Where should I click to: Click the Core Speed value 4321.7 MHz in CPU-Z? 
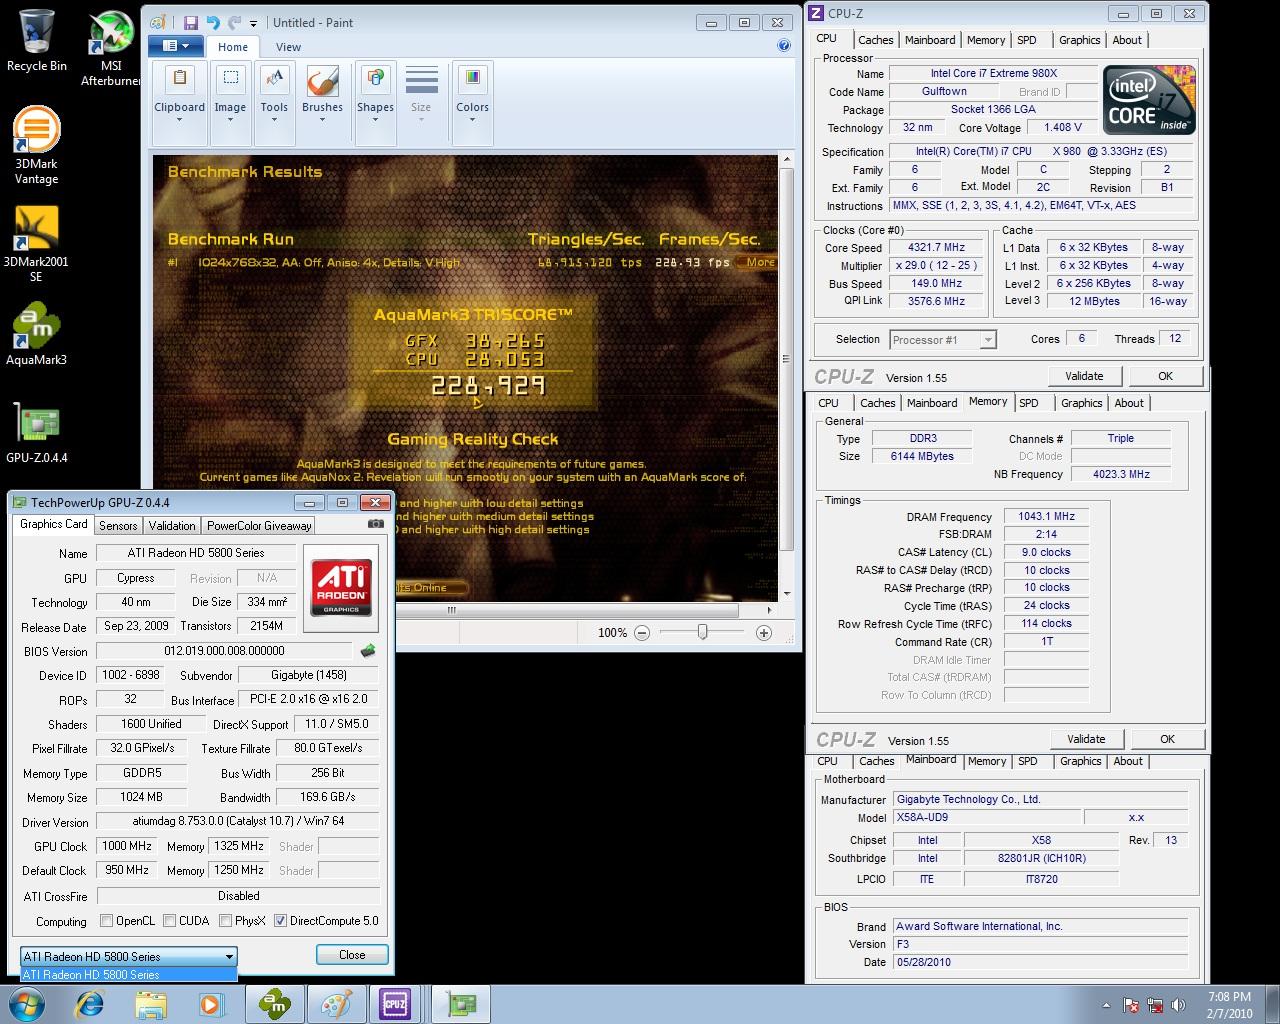(x=936, y=248)
